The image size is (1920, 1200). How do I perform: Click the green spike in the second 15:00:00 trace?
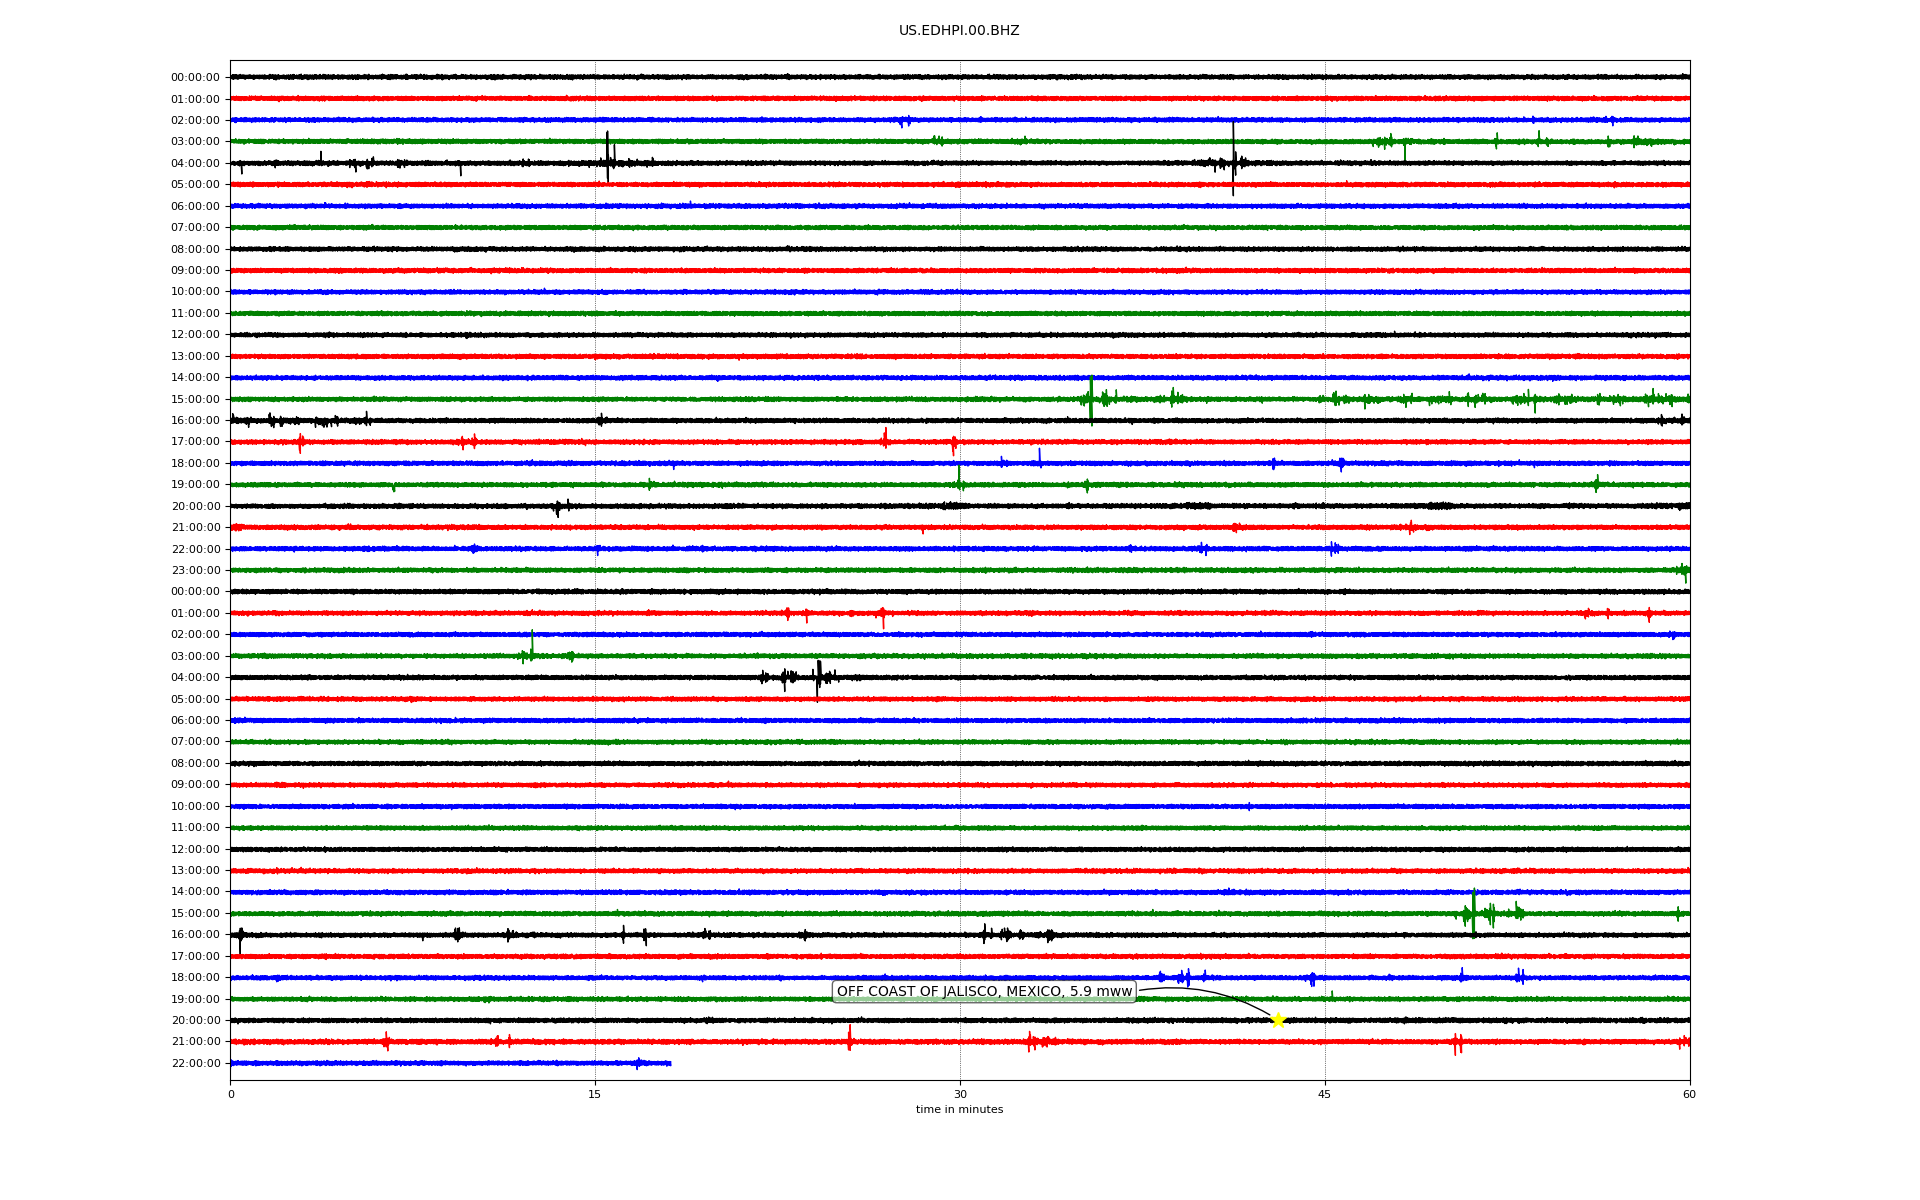point(1473,912)
